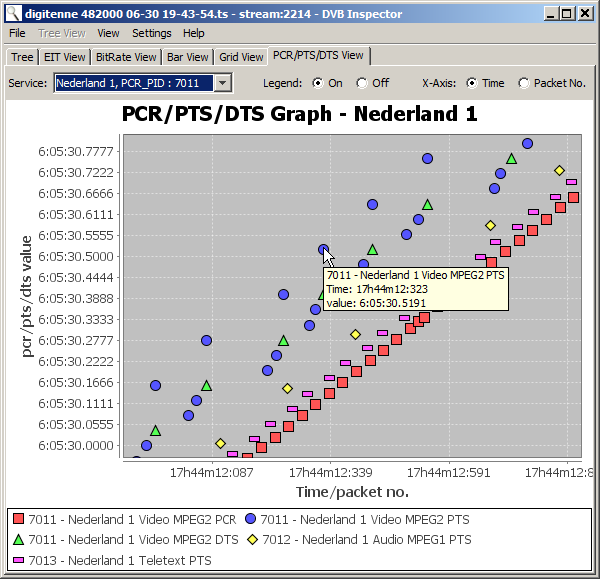Open the Settings menu
This screenshot has width=600, height=579.
pos(152,33)
